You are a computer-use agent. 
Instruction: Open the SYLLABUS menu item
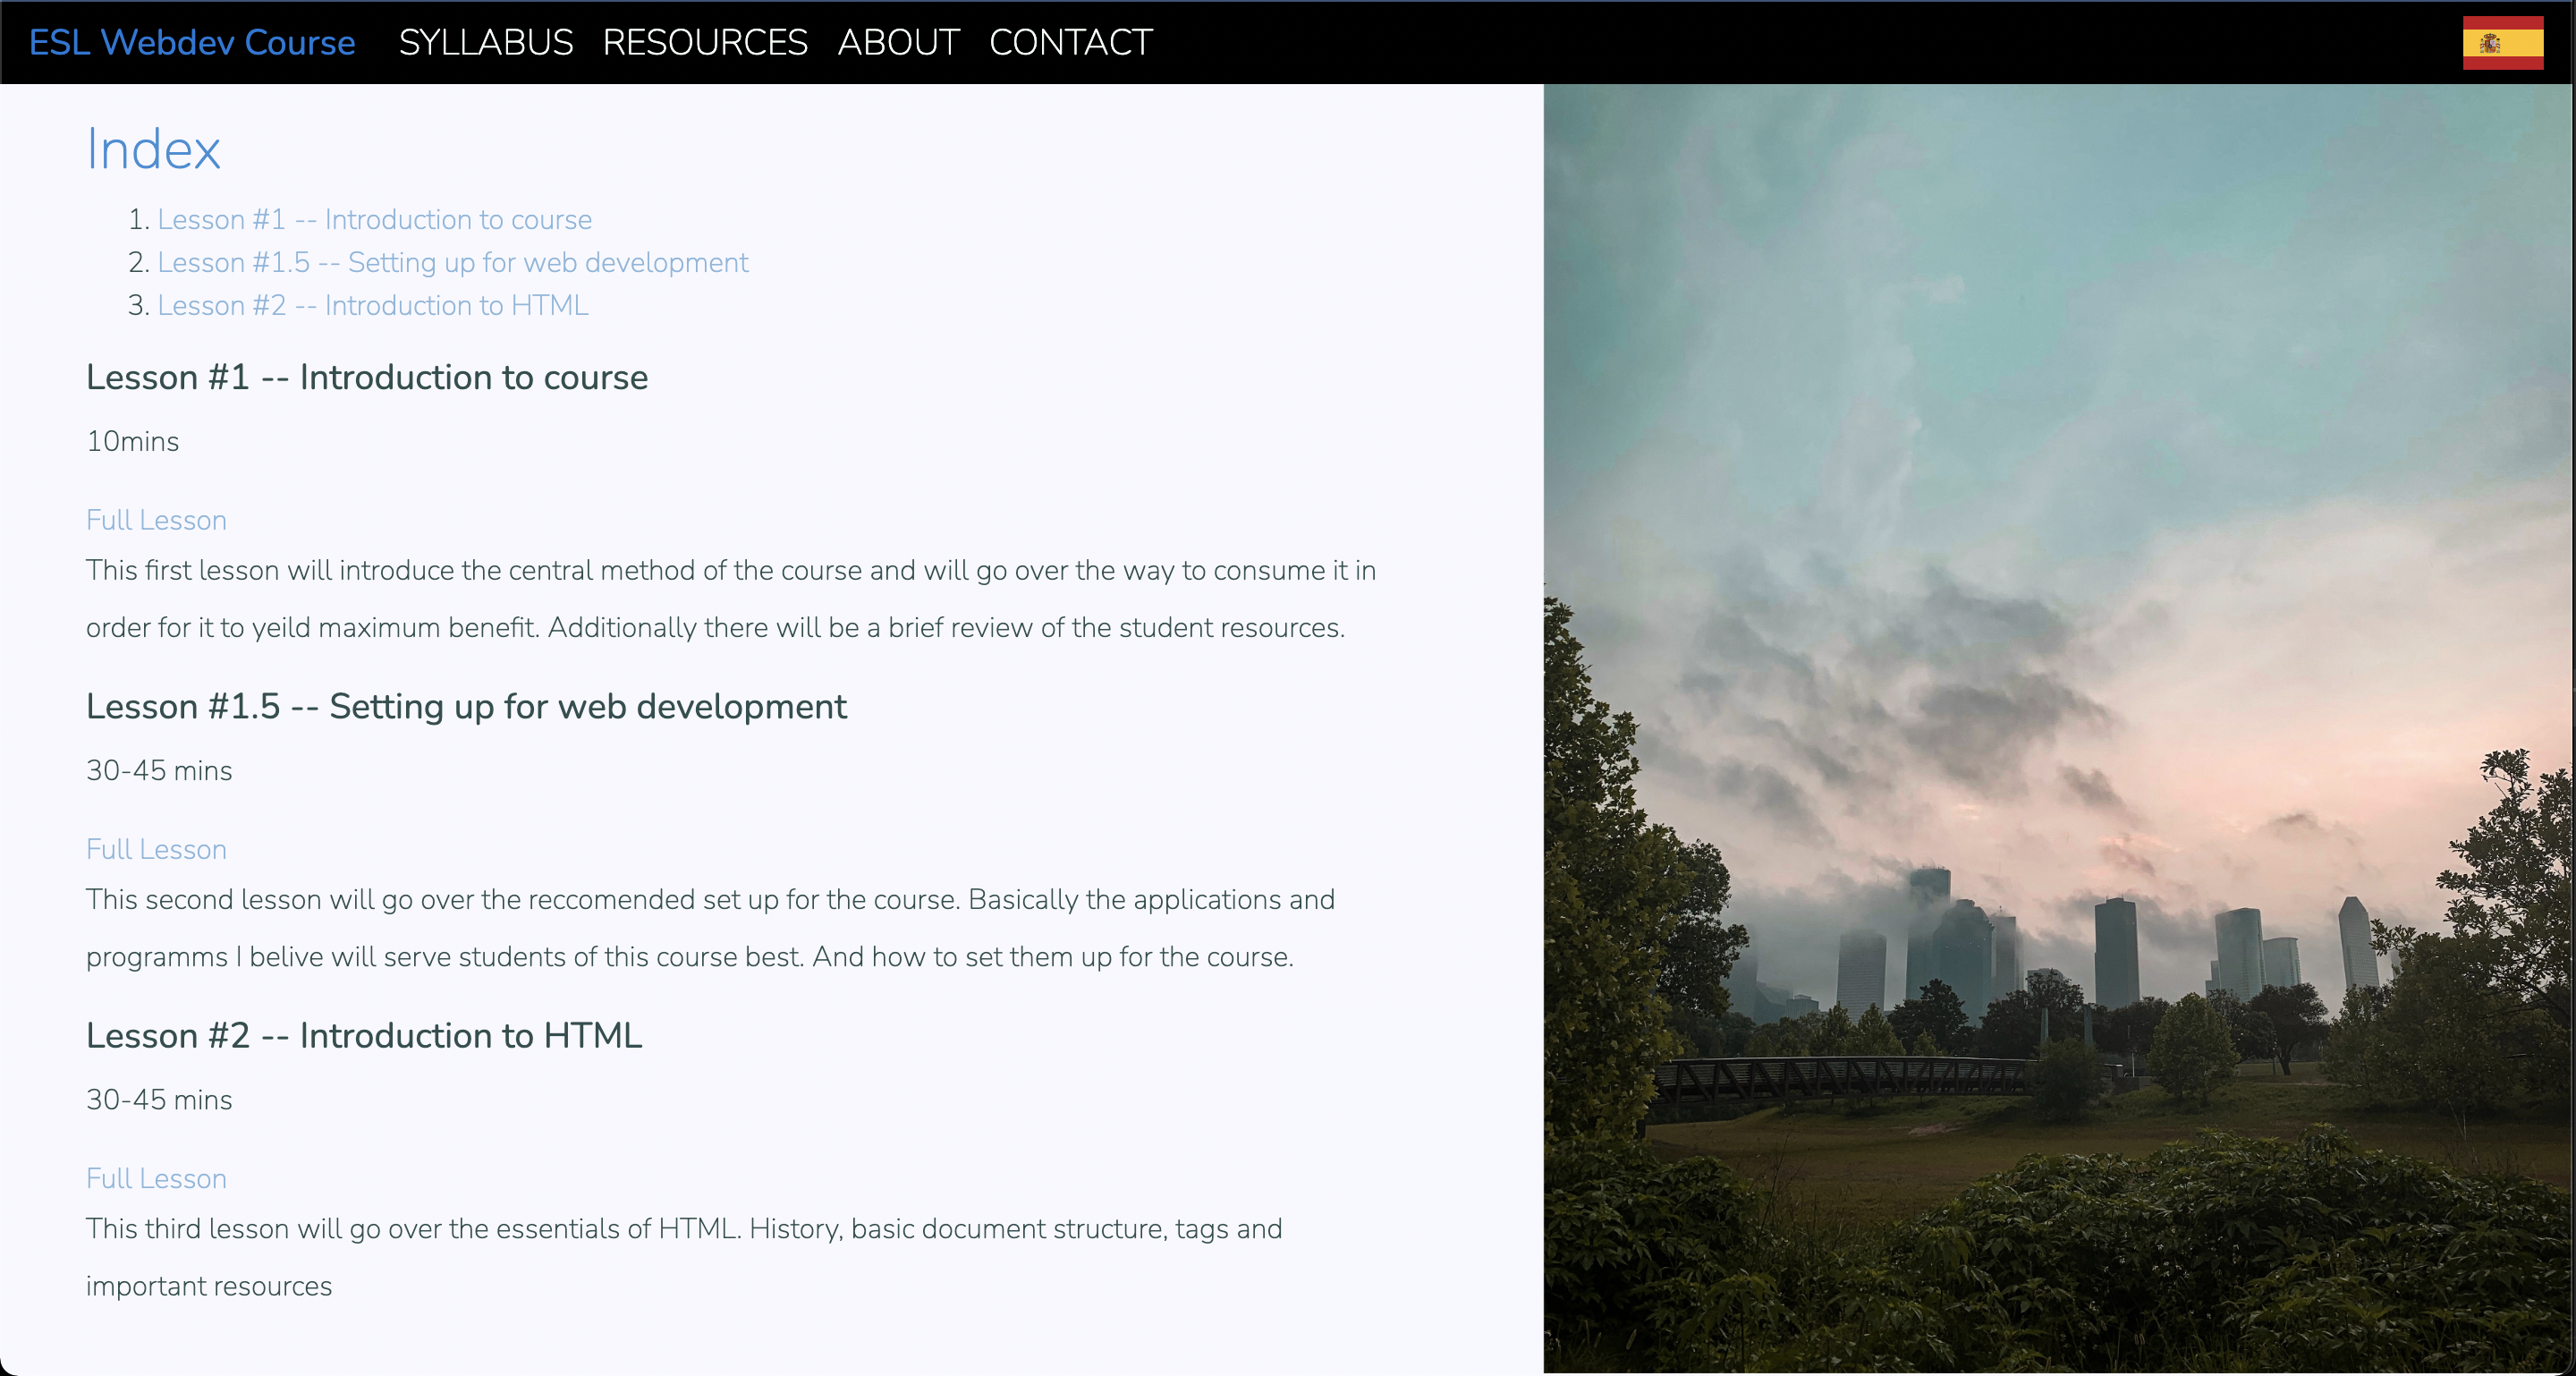(485, 43)
